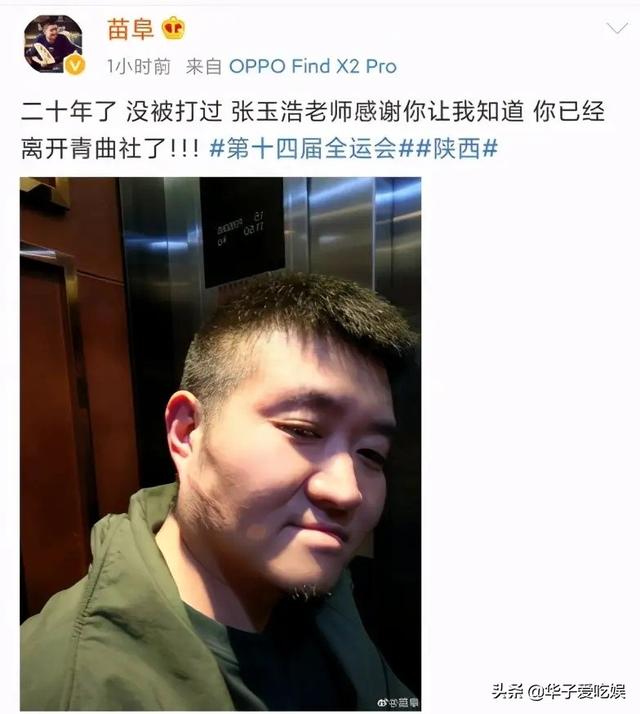Tap 张玉浩老师 in the post text

pos(292,112)
